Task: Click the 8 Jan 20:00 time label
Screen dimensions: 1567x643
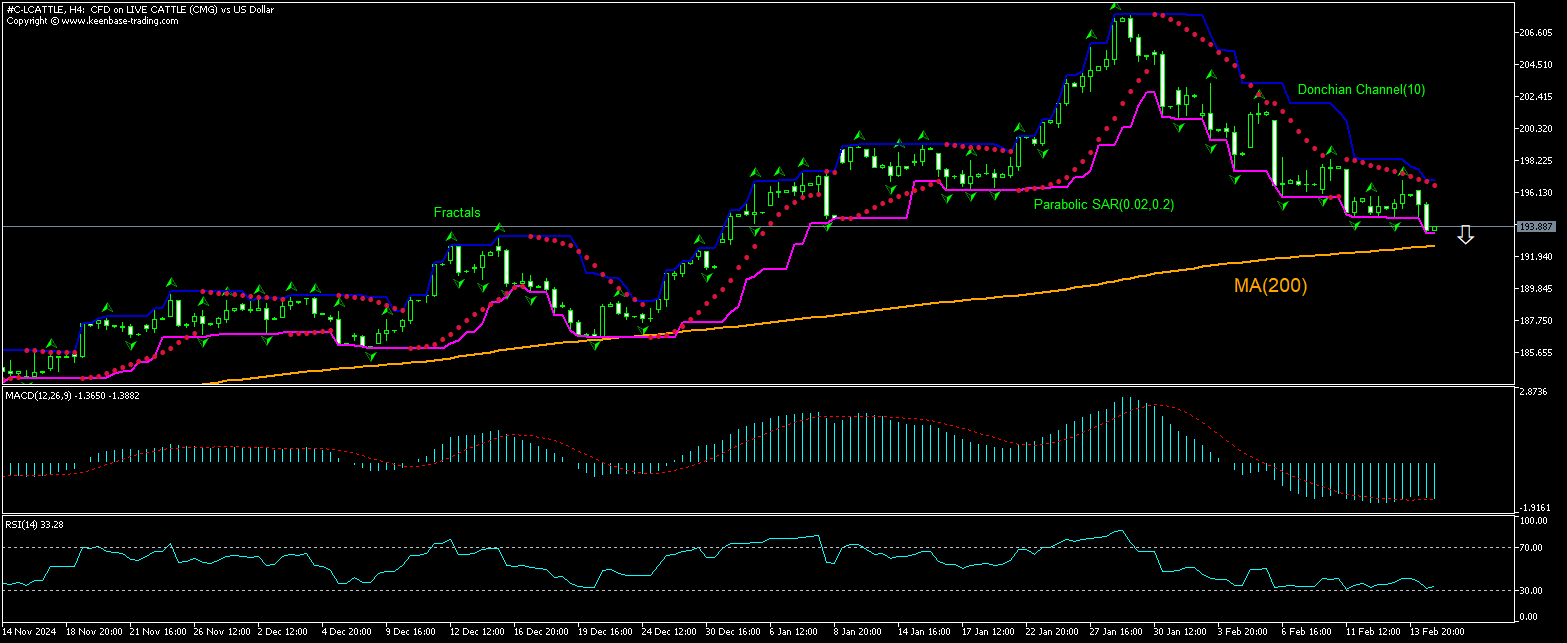Action: [x=857, y=633]
